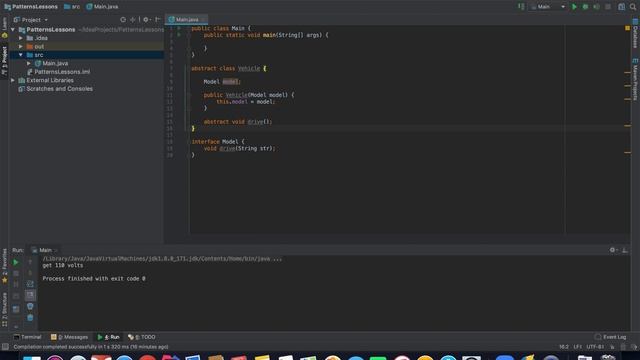Expand the Main.java node in the tree
Viewport: 640px width, 360px height.
tap(29, 63)
